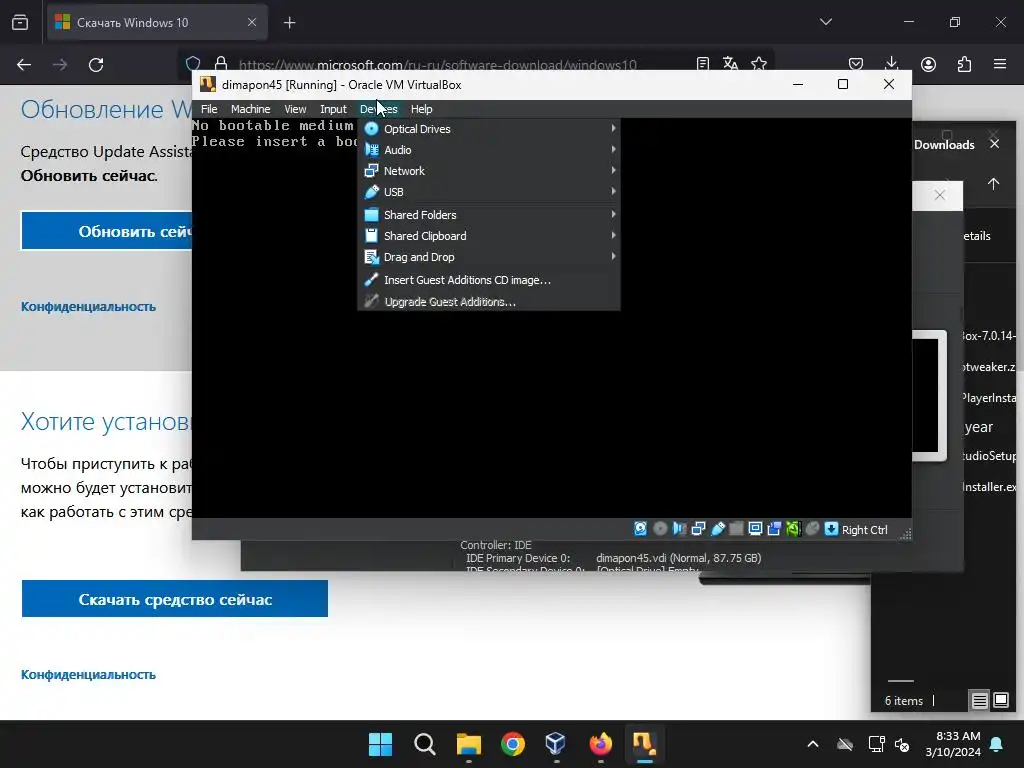The width and height of the screenshot is (1024, 768).
Task: Open Optical Drives submenu in Devices menu
Action: coord(489,129)
